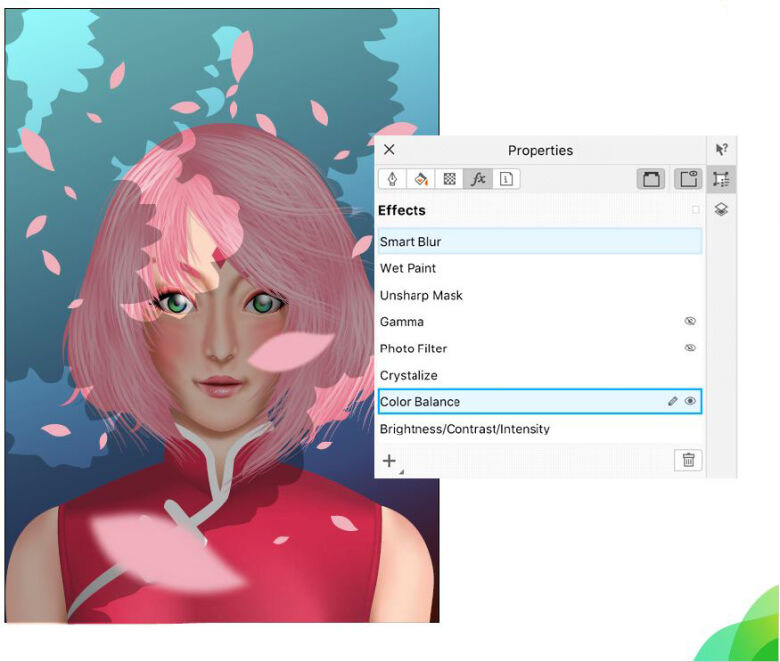Click the scroll mode panel icon
This screenshot has width=780, height=662.
(x=652, y=180)
